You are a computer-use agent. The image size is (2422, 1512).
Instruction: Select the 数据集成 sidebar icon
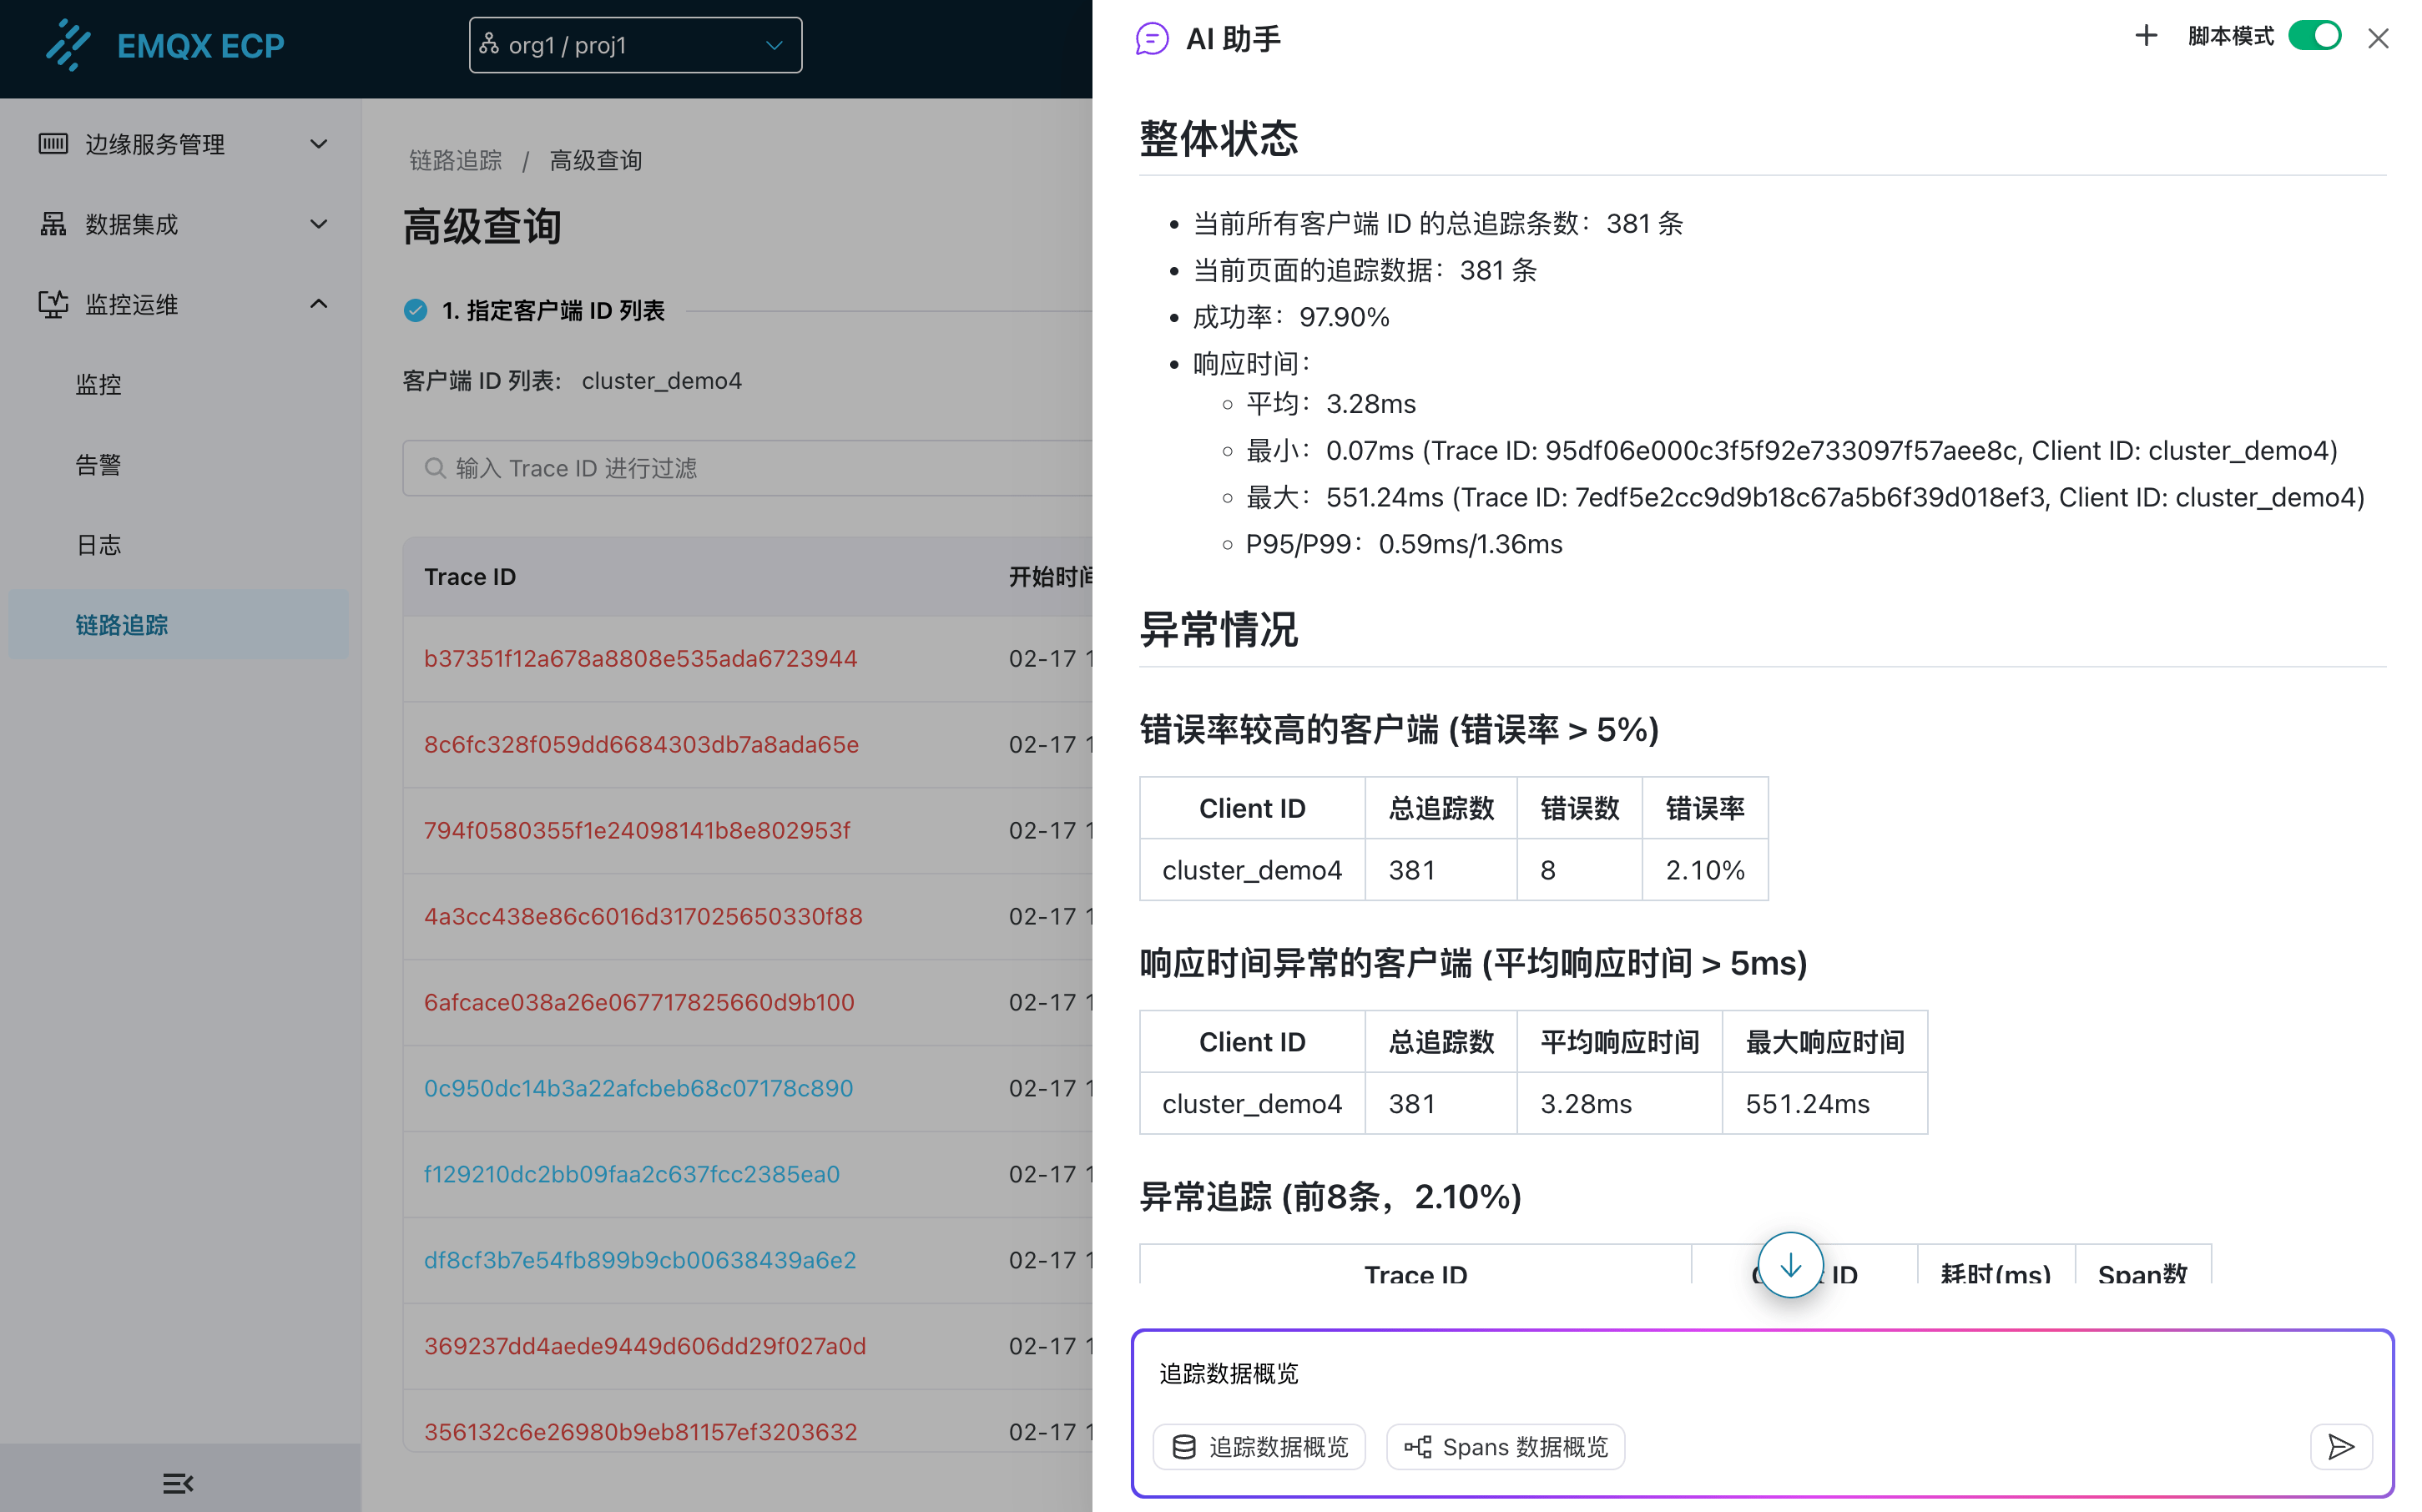pos(52,224)
